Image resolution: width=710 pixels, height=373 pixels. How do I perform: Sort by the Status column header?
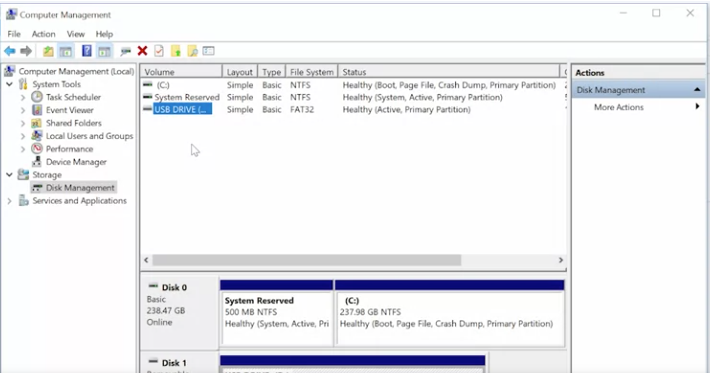click(x=448, y=72)
